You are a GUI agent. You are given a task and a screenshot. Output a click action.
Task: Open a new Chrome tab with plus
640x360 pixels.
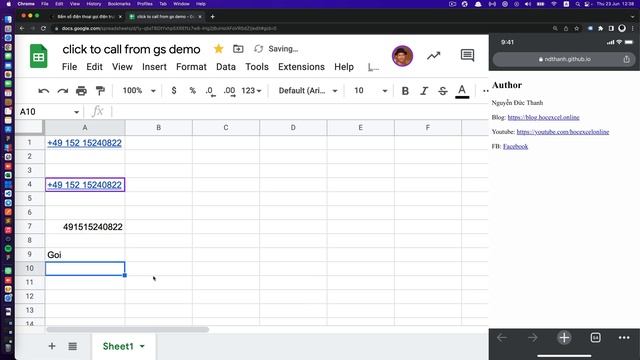click(212, 17)
